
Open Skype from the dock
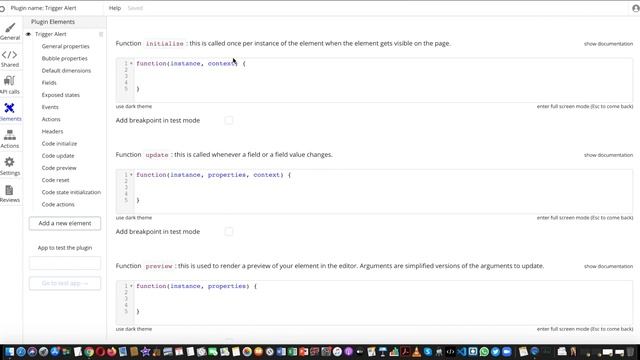tap(428, 352)
